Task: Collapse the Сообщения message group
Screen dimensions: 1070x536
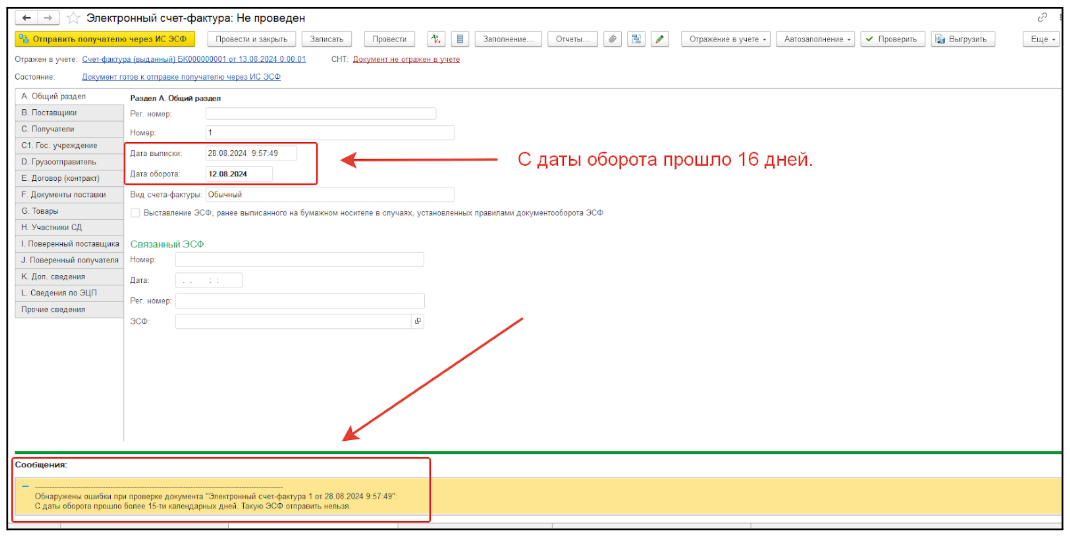Action: coord(25,486)
